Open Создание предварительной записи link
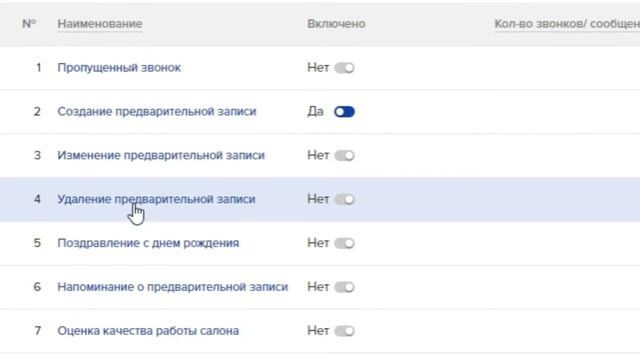The width and height of the screenshot is (640, 360). point(157,111)
